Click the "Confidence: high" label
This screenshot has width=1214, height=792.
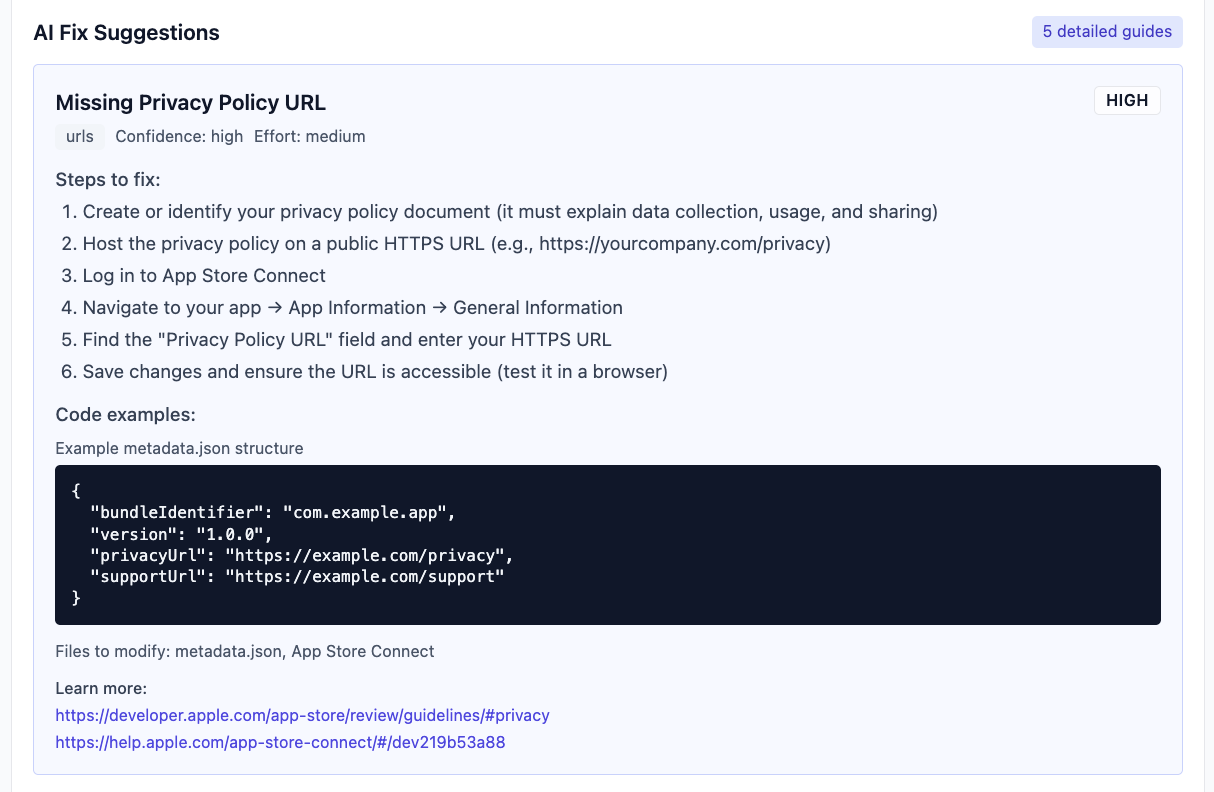(x=180, y=136)
